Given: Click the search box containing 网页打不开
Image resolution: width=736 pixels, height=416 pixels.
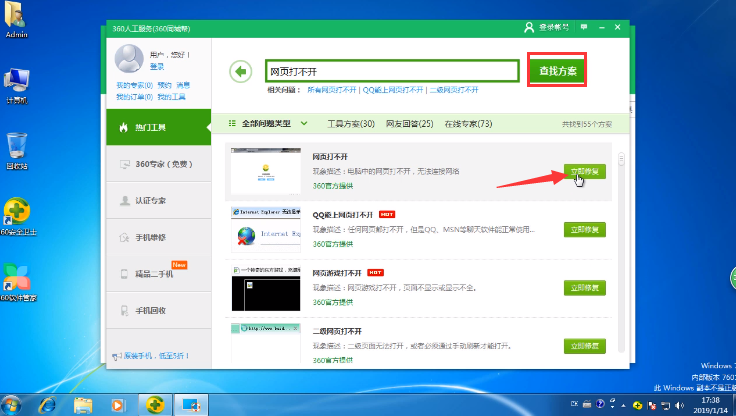Looking at the screenshot, I should pyautogui.click(x=392, y=71).
